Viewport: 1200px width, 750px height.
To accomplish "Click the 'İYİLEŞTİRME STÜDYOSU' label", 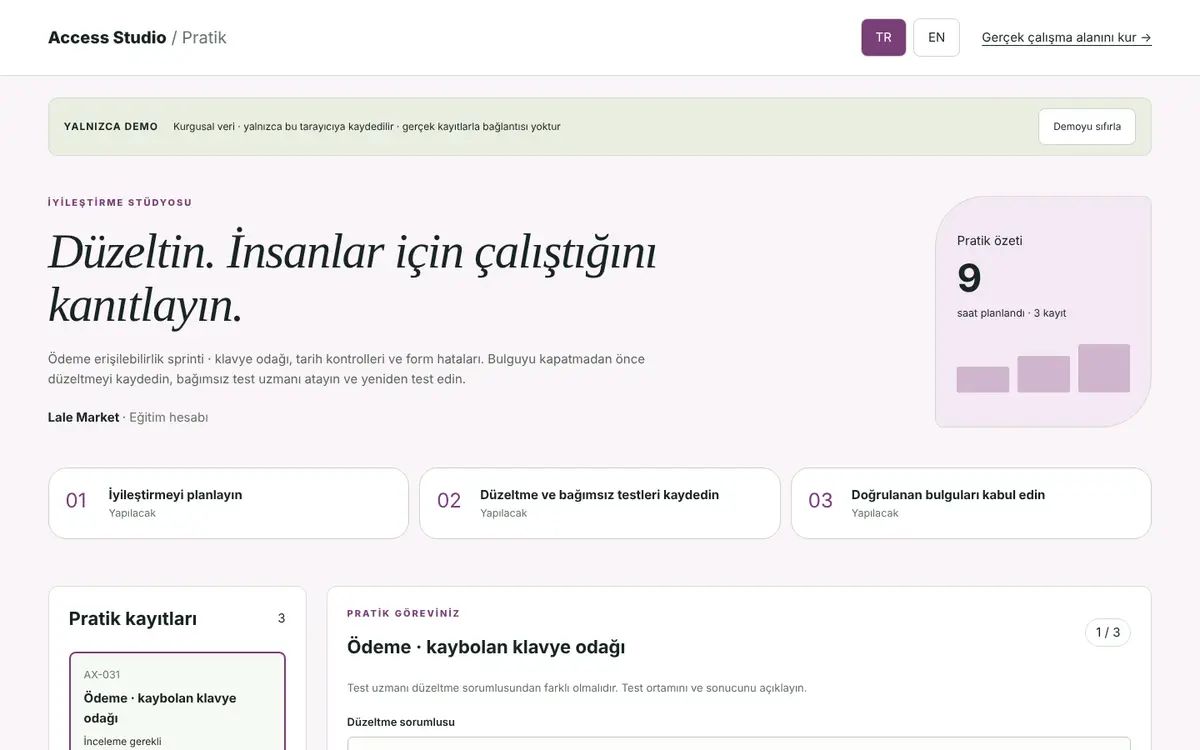I will point(120,202).
